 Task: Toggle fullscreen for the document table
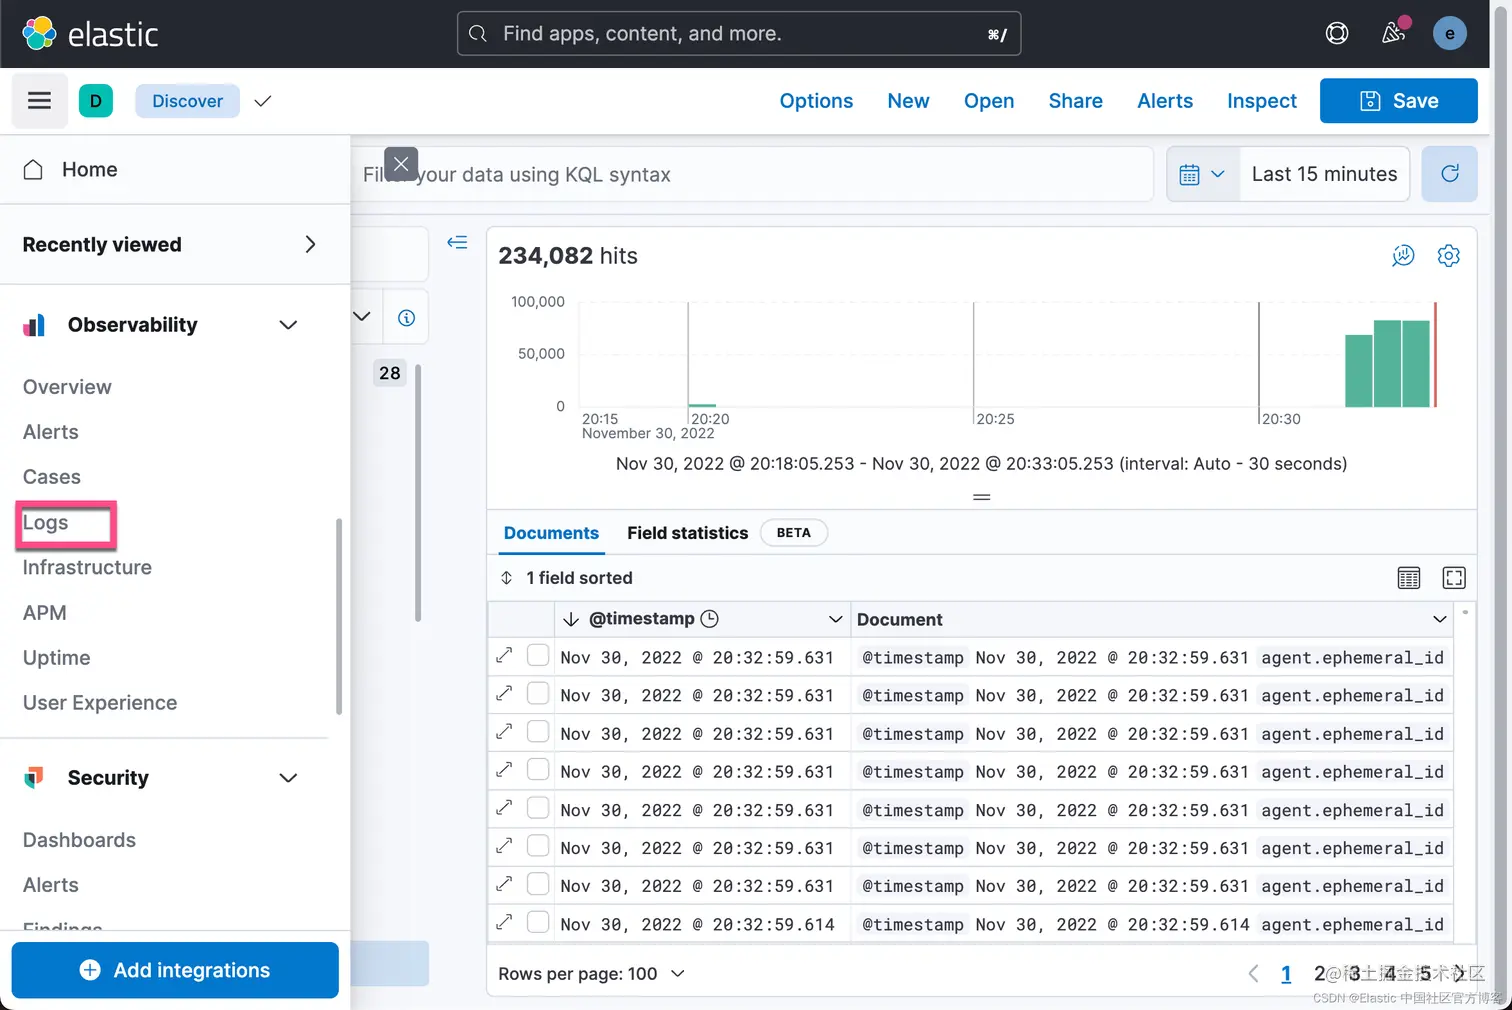[x=1454, y=578]
